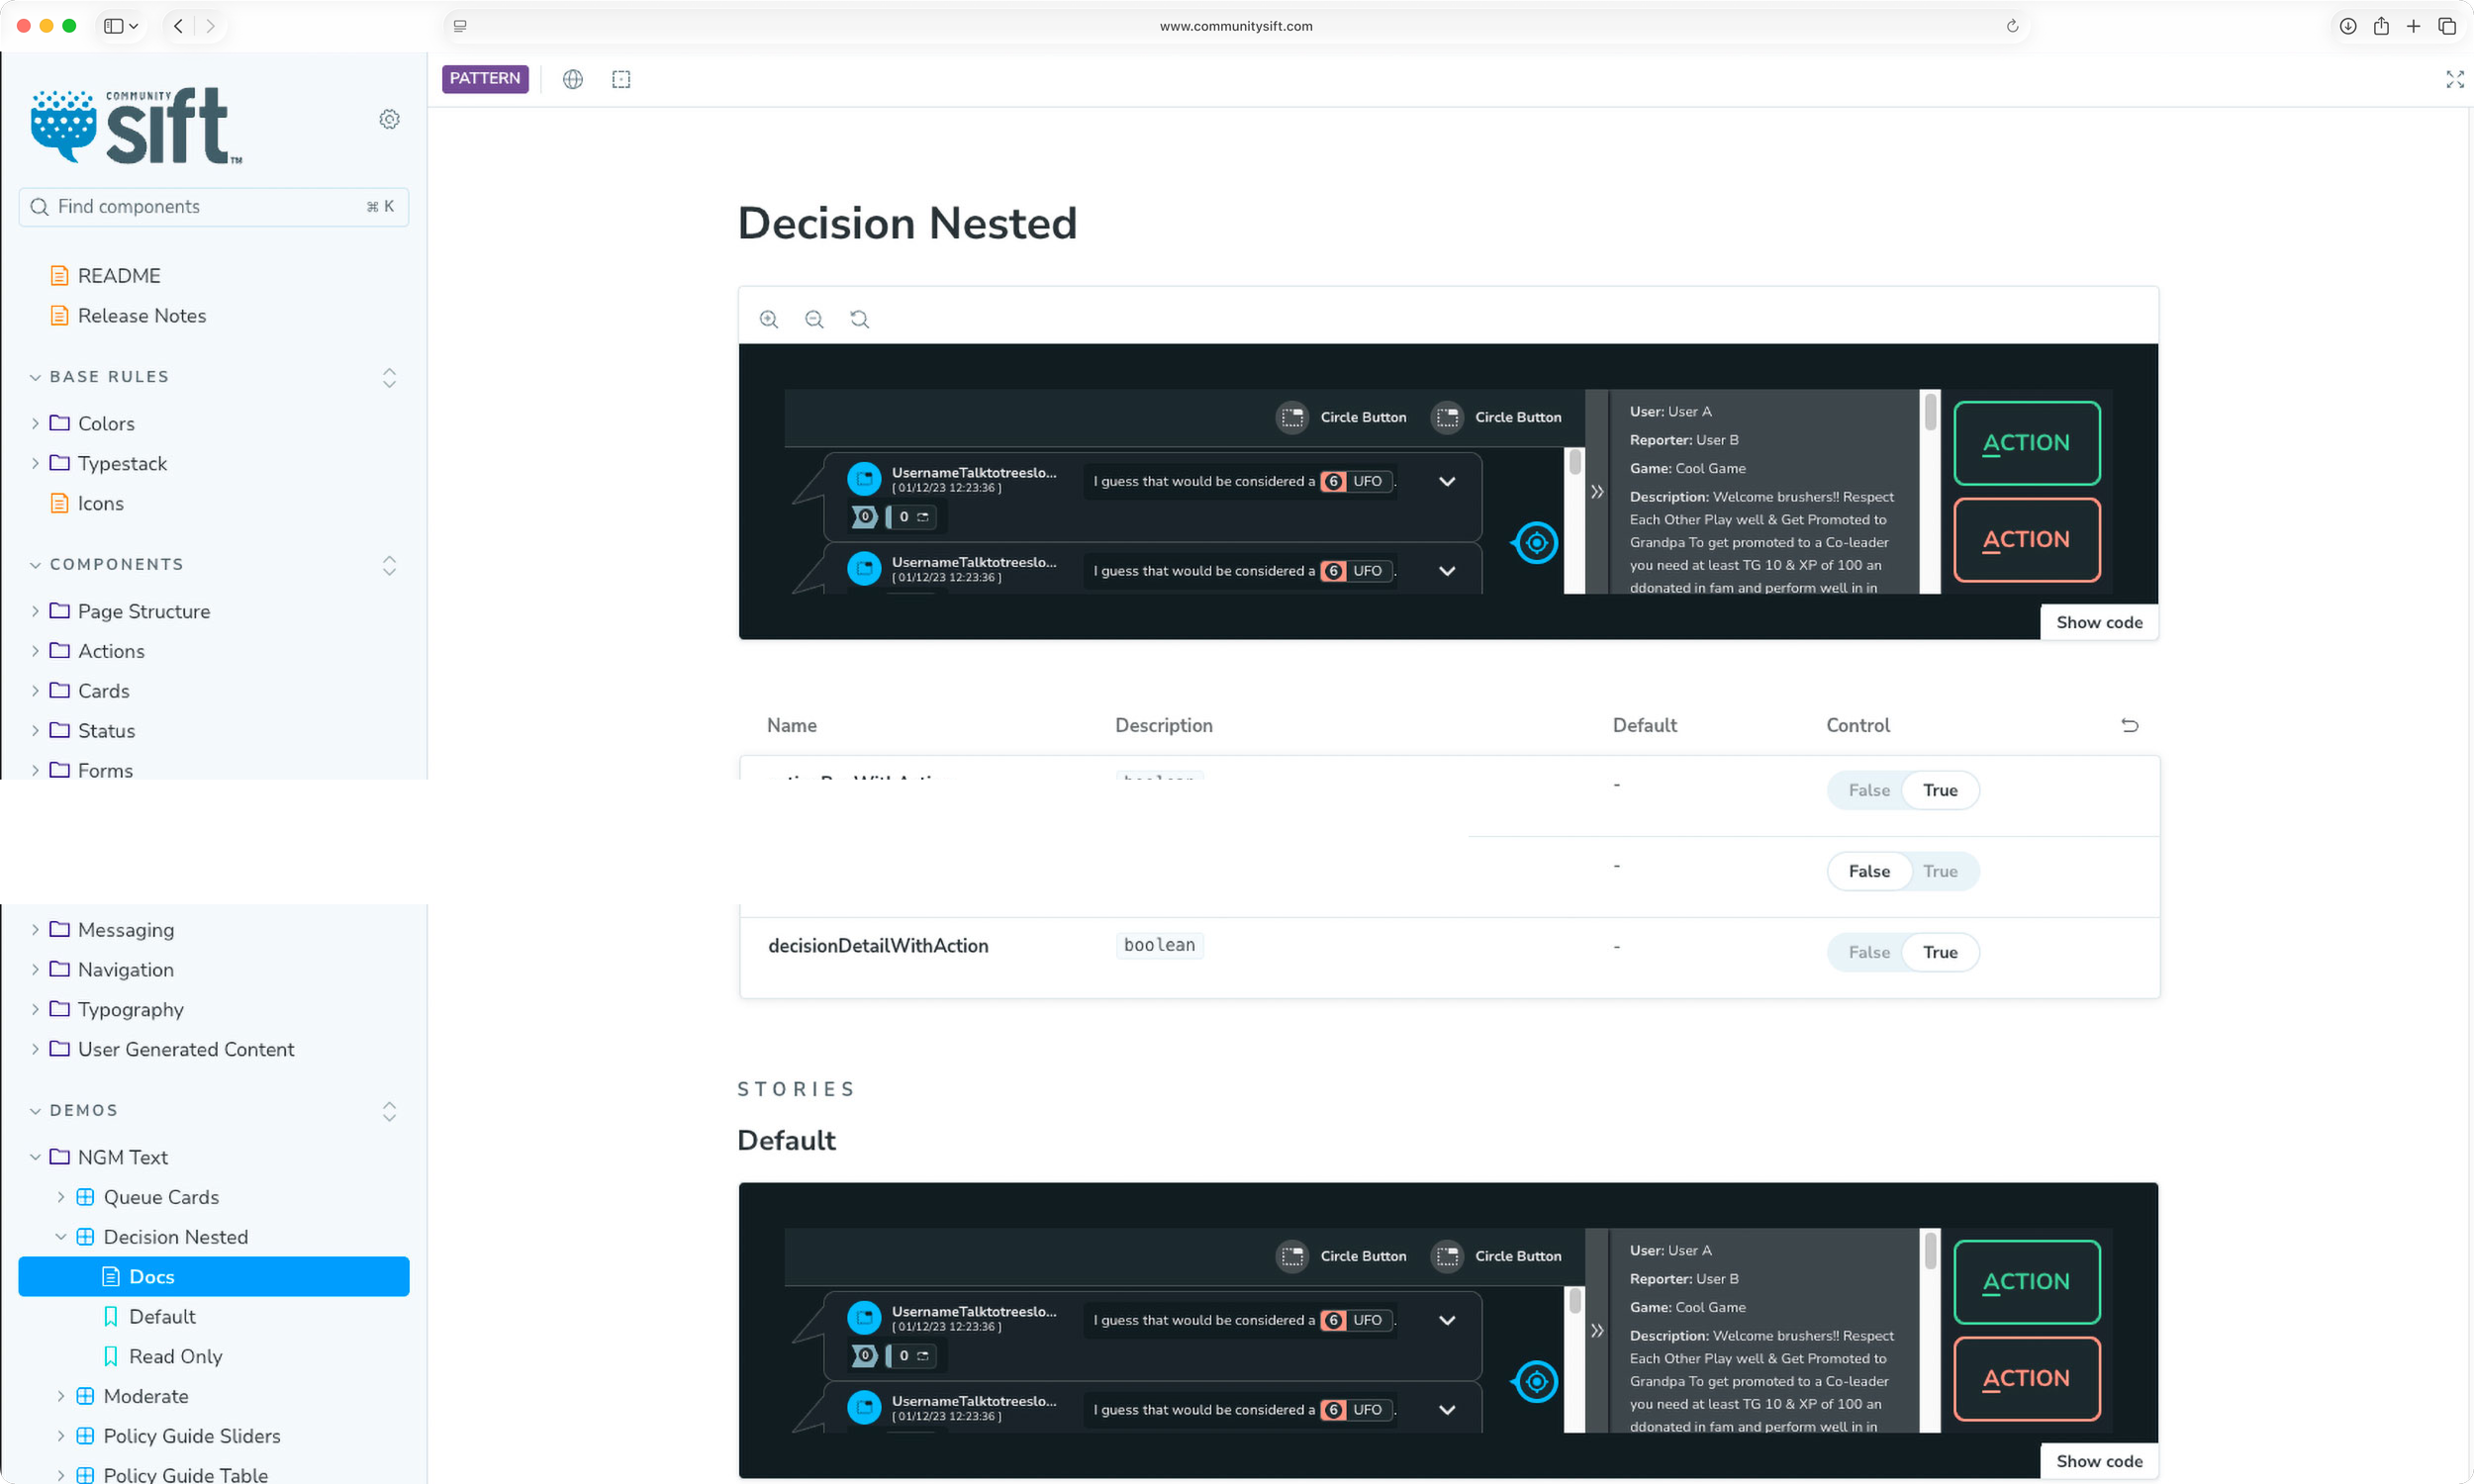The image size is (2474, 1484).
Task: Click the red ACTION button in top preview
Action: (2026, 540)
